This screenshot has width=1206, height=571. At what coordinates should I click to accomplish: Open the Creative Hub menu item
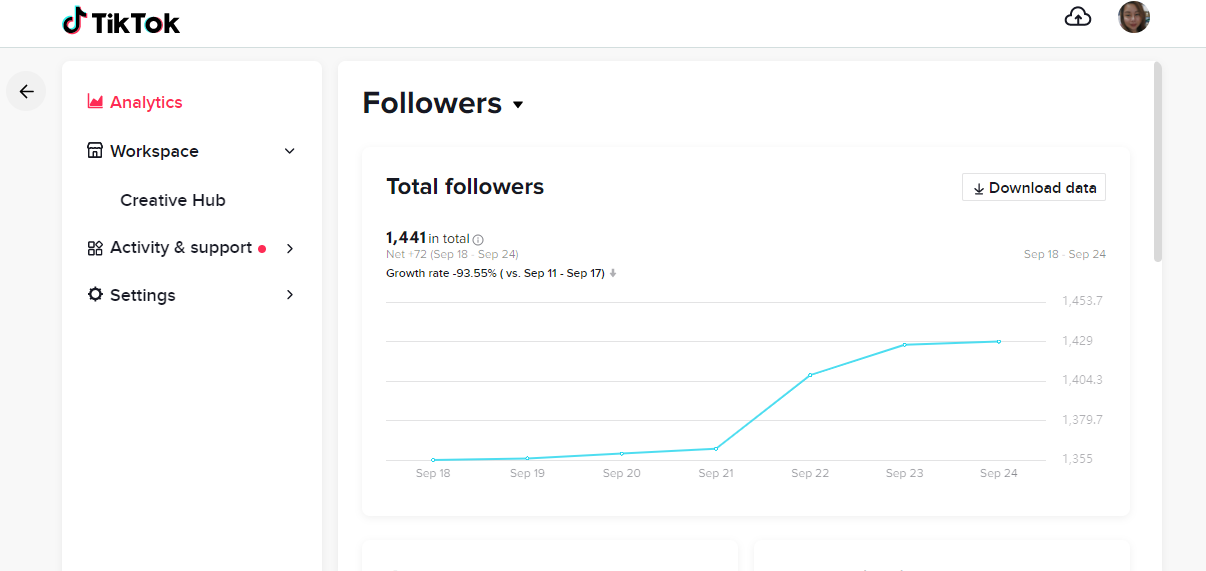pyautogui.click(x=173, y=200)
